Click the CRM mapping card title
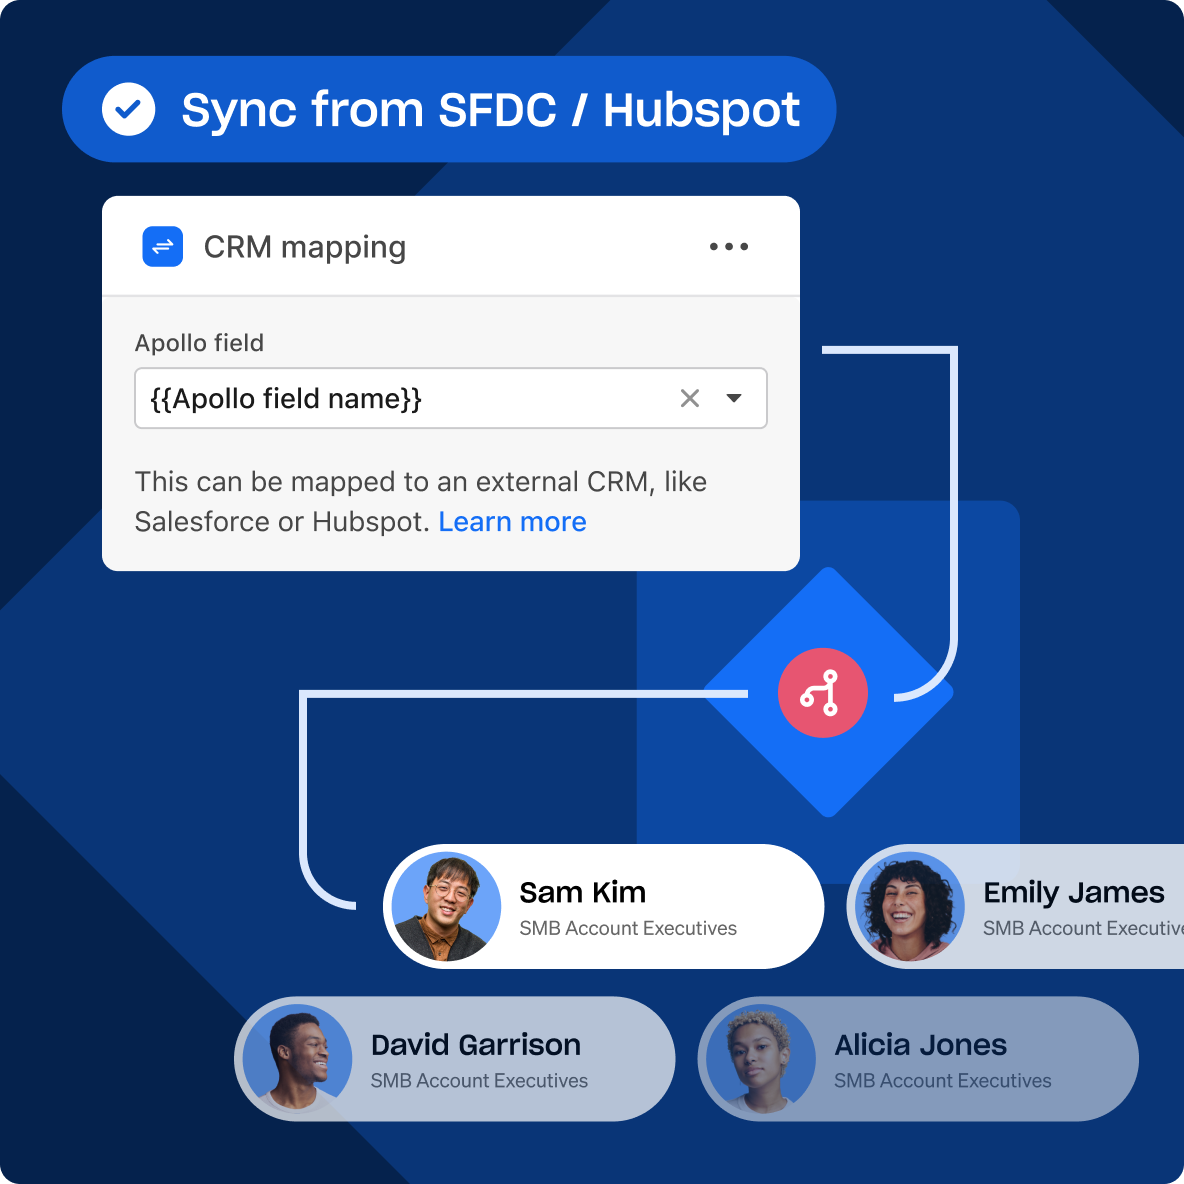The height and width of the screenshot is (1184, 1184). tap(305, 247)
